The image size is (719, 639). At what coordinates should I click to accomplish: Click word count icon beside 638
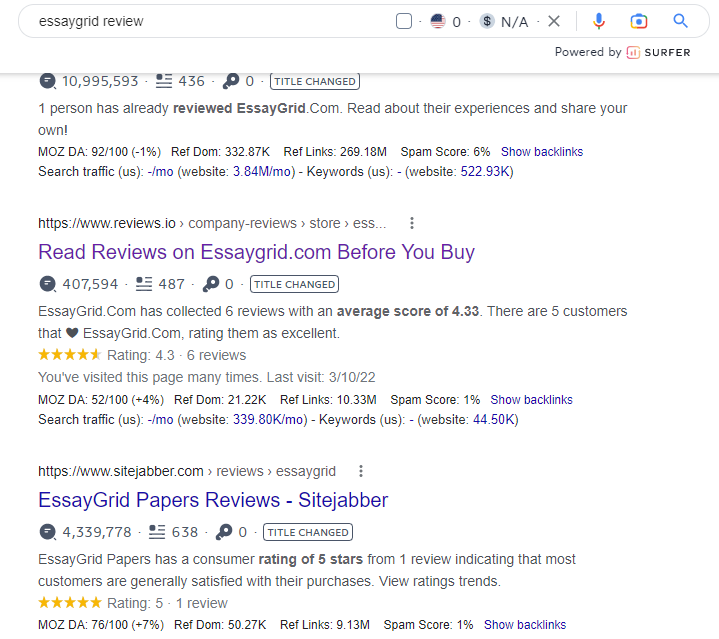[157, 532]
